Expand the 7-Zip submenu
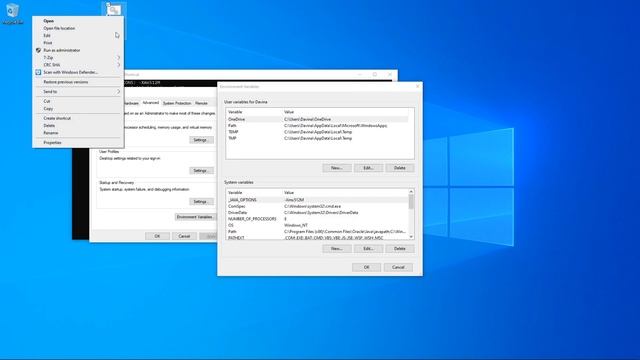Screen dimensions: 640x360 [x=78, y=58]
